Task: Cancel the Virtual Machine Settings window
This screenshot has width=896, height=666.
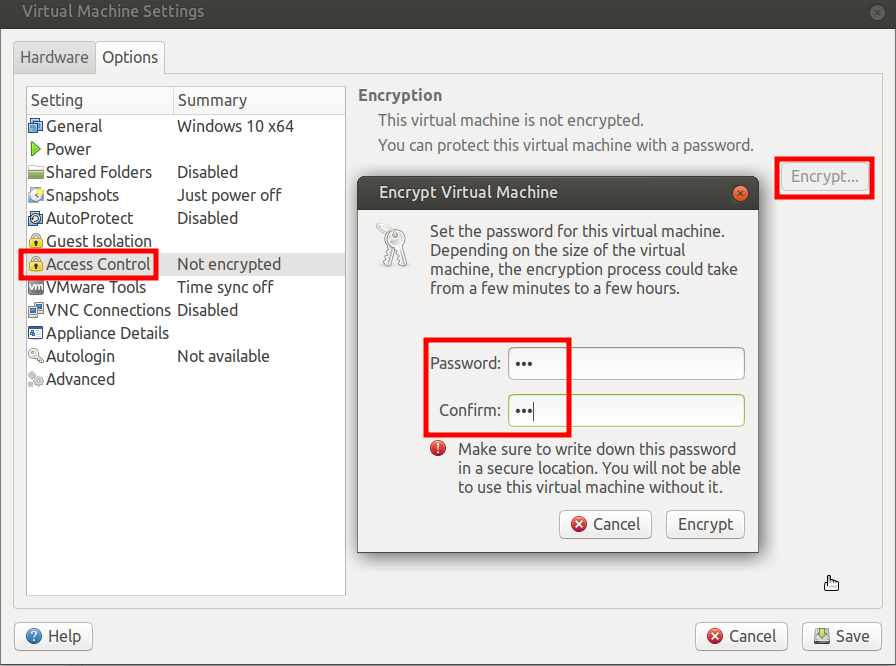Action: 741,636
